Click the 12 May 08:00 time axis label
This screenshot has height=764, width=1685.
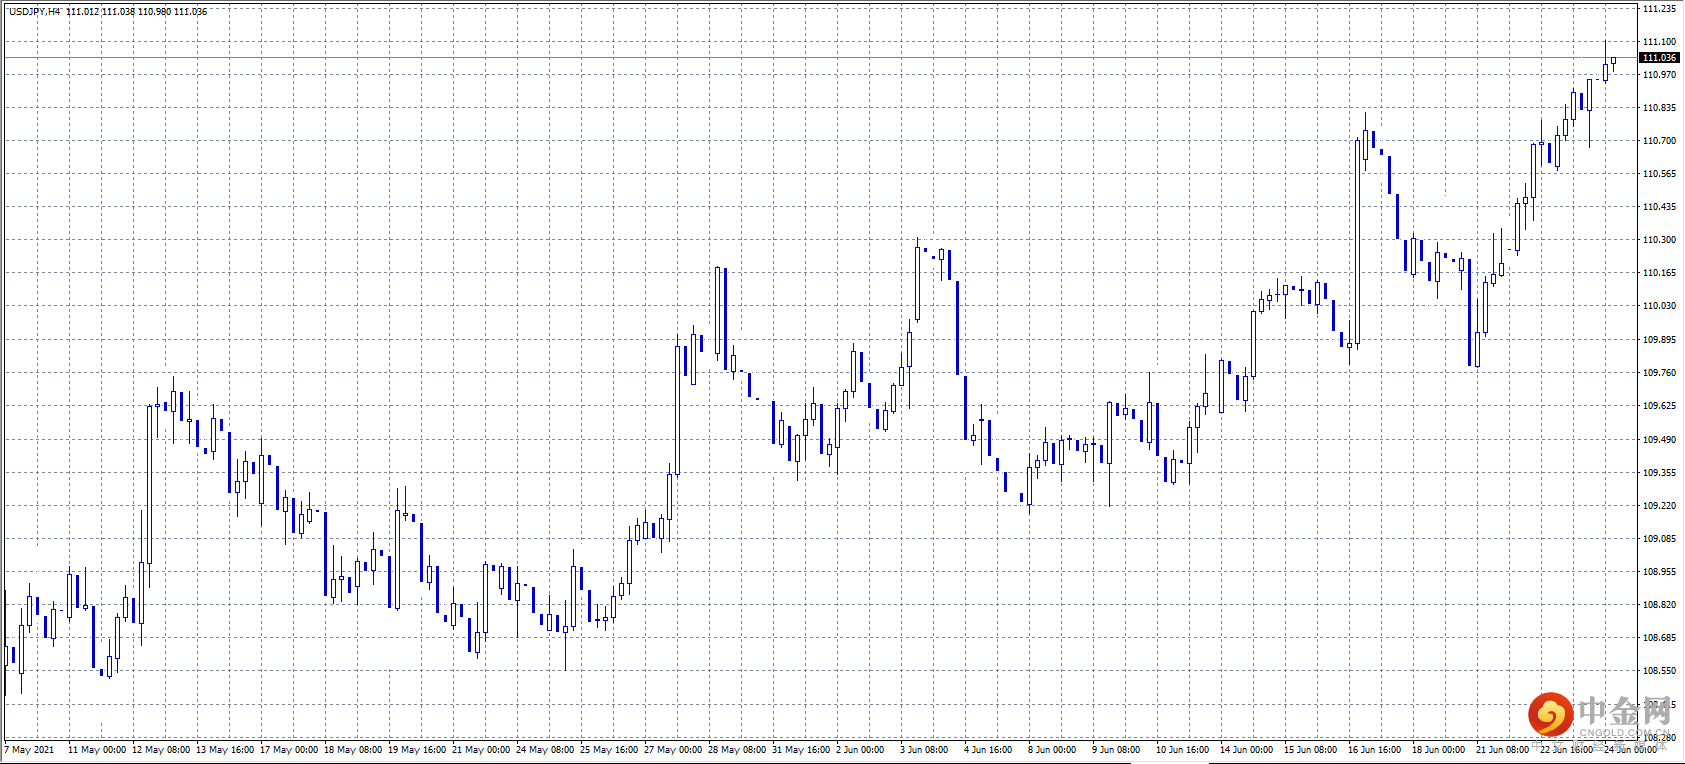[x=161, y=750]
